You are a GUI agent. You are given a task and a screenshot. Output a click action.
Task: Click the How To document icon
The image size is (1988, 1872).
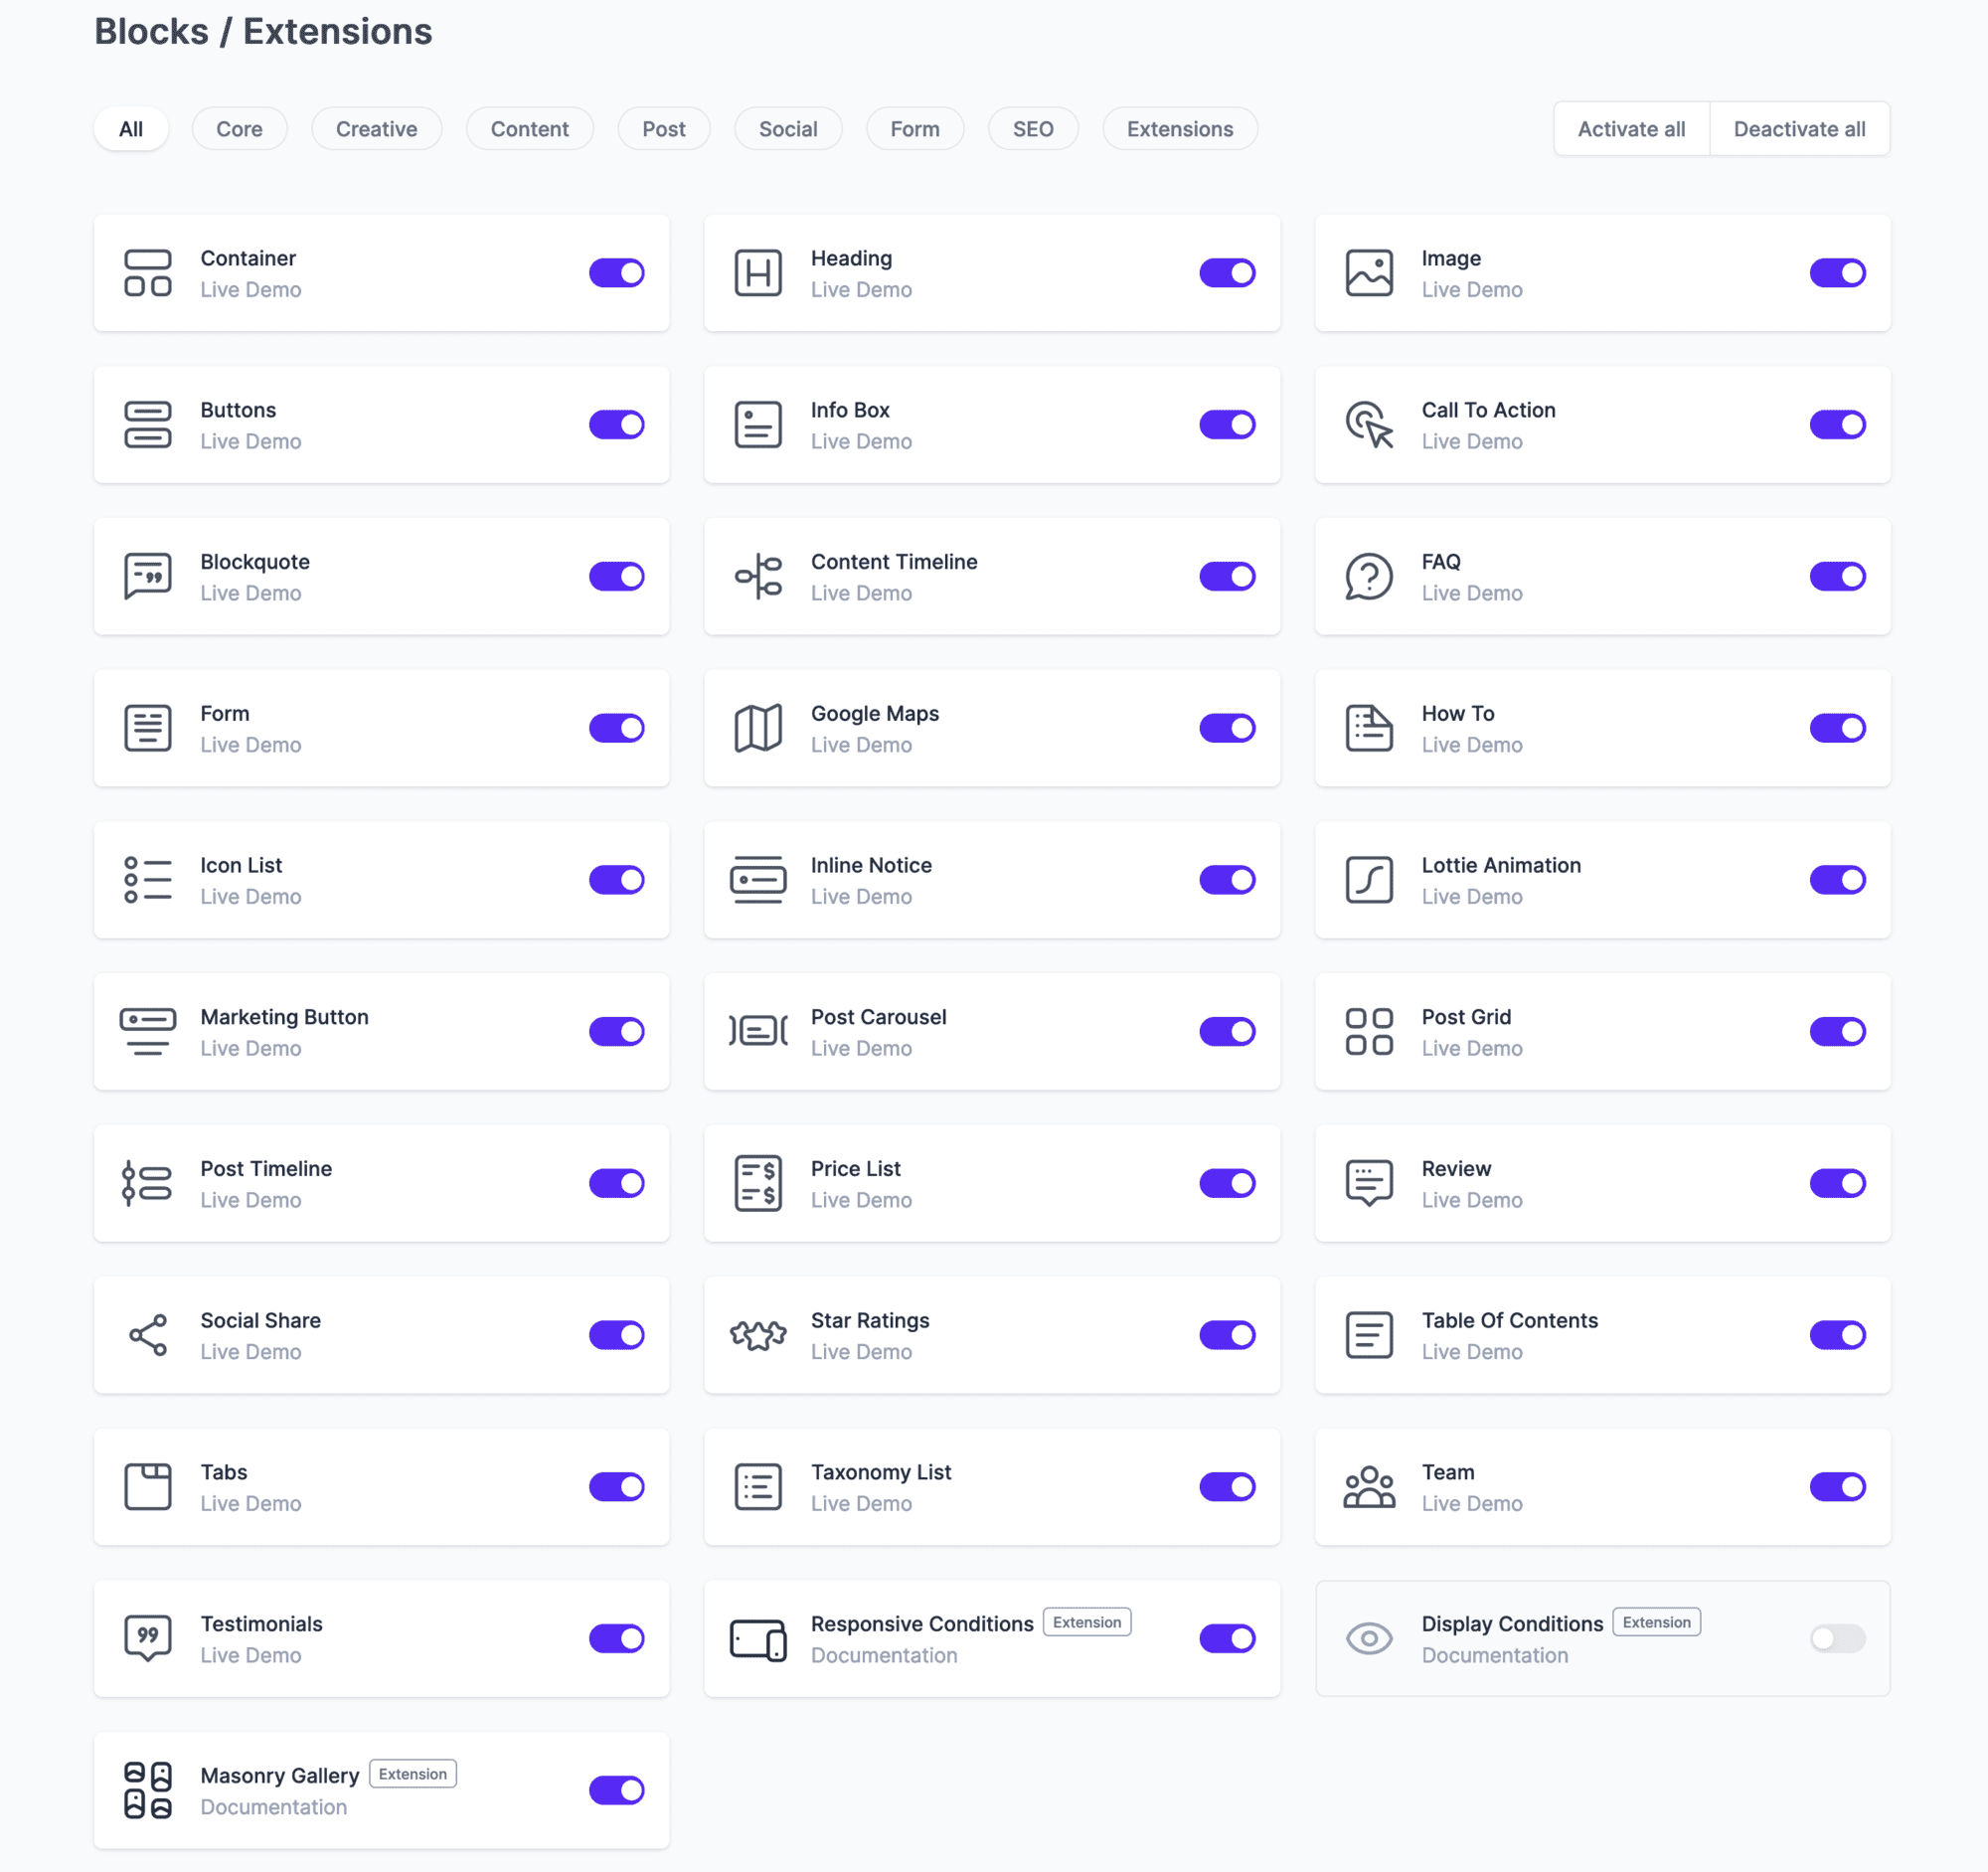coord(1369,728)
